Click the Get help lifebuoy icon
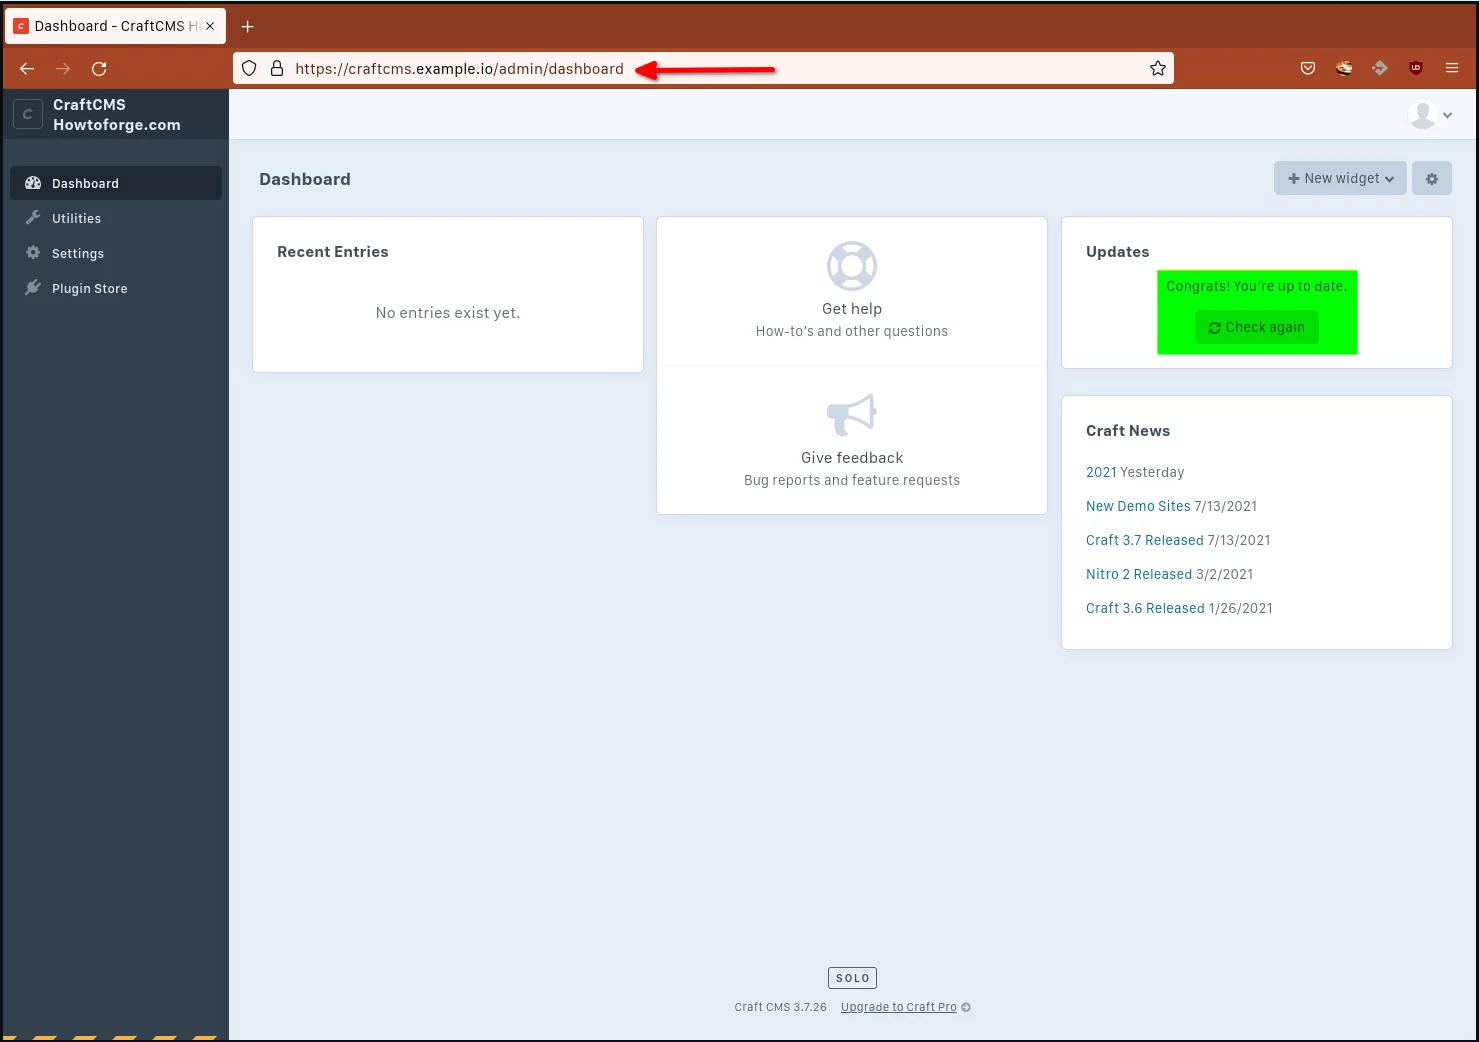Viewport: 1479px width, 1042px height. point(852,265)
